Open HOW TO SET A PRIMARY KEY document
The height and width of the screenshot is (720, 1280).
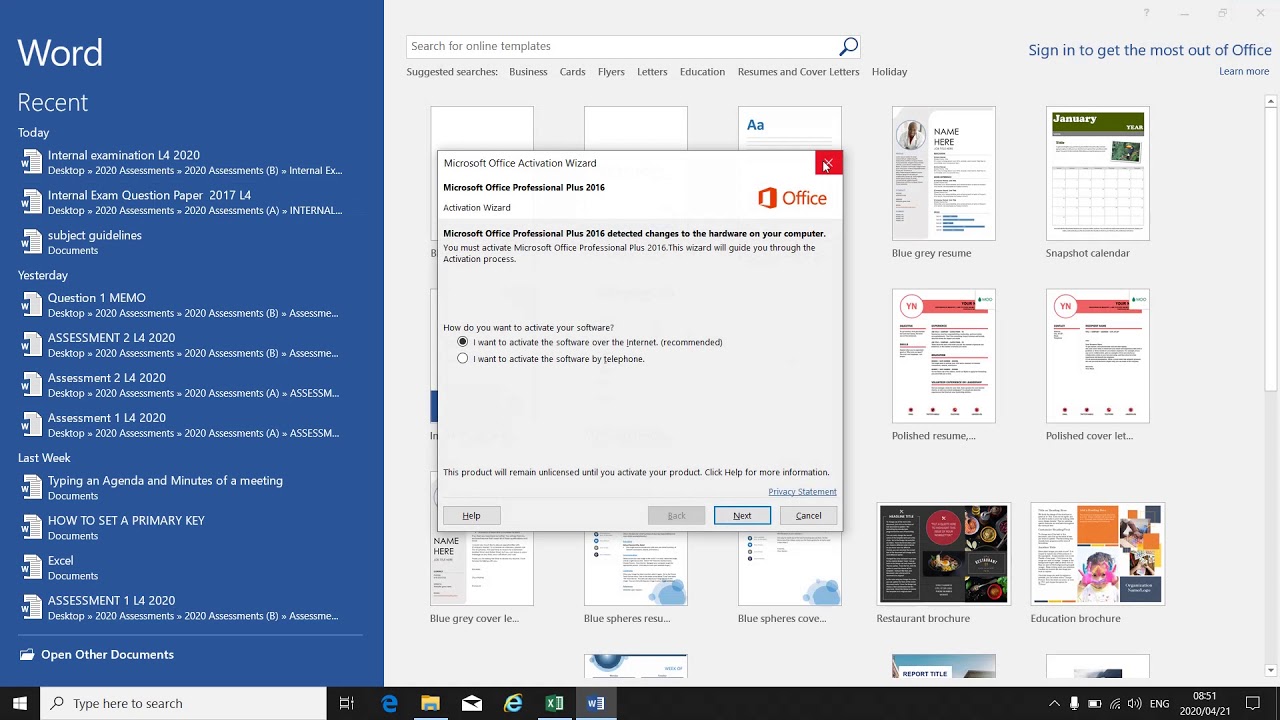click(x=190, y=527)
